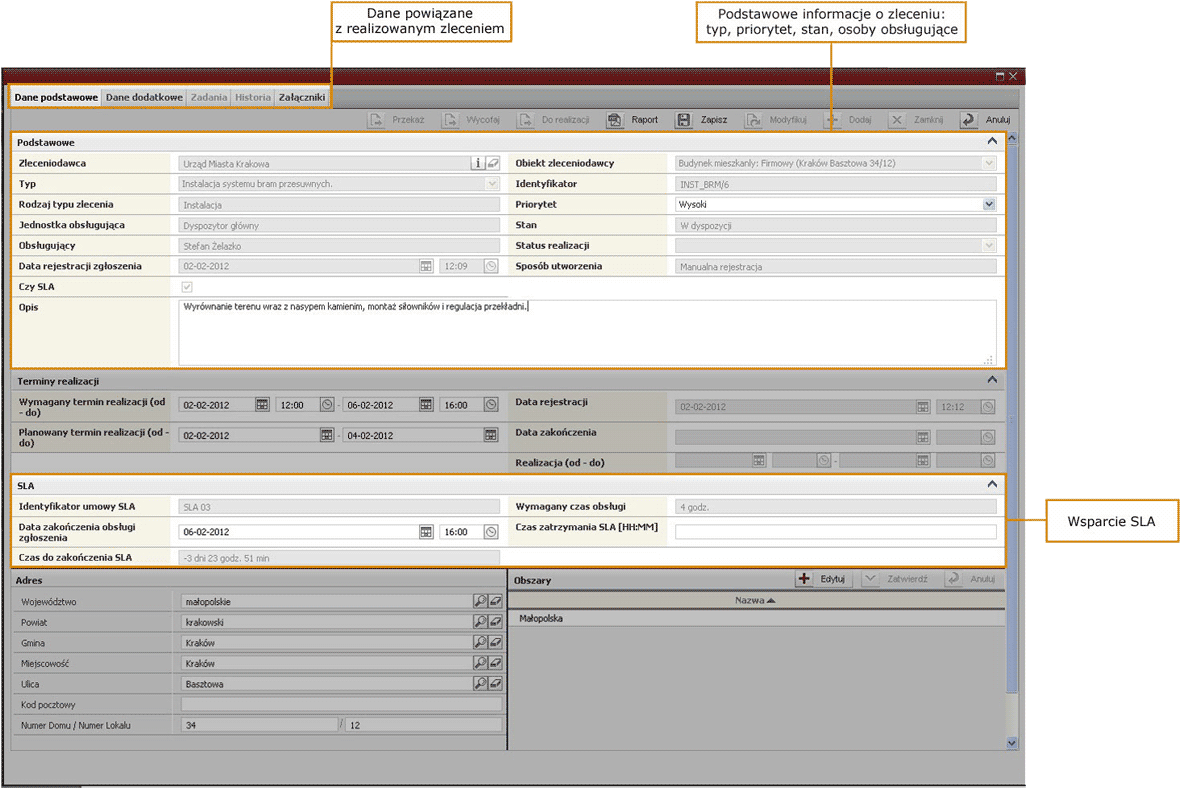
Task: Collapse the SLA section
Action: (992, 484)
